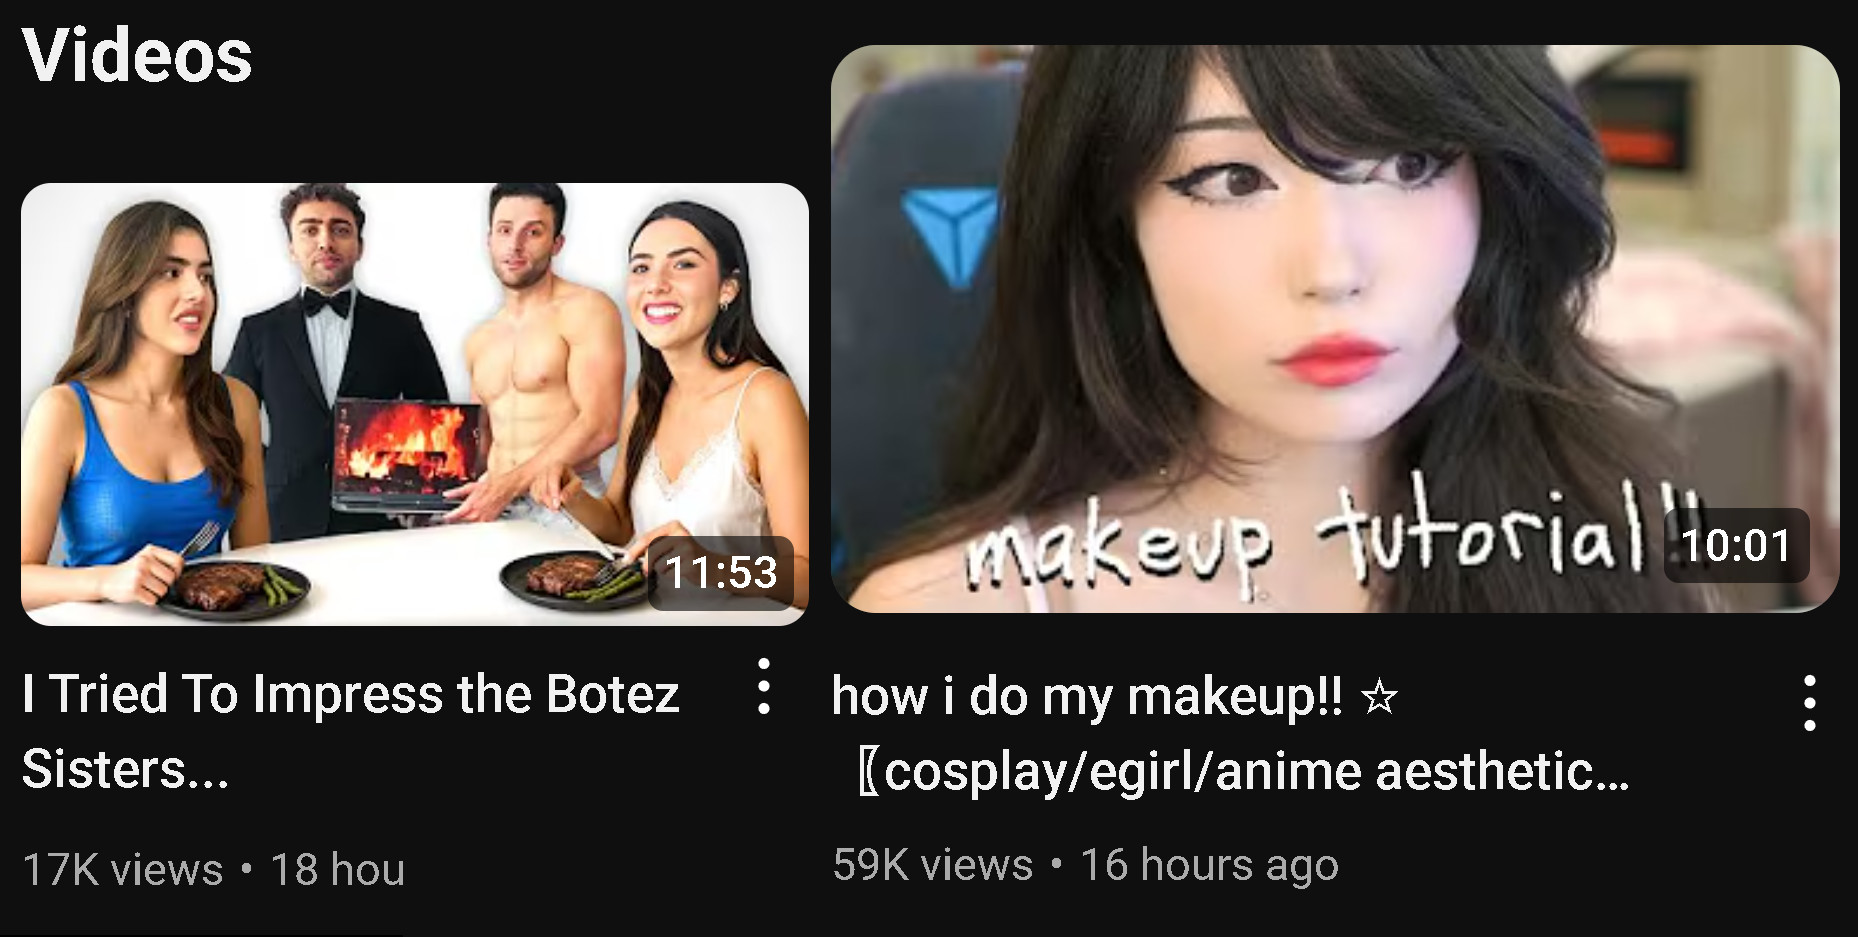
Task: Tap the 11:53 duration badge
Action: [721, 573]
